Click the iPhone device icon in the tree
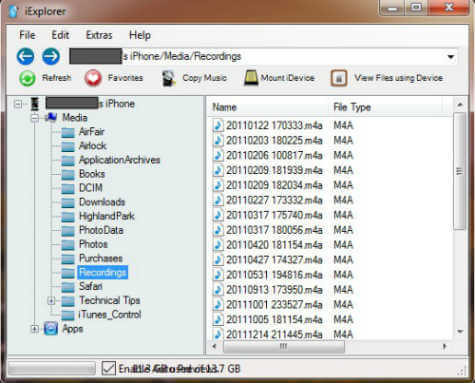The image size is (475, 383). coord(35,104)
